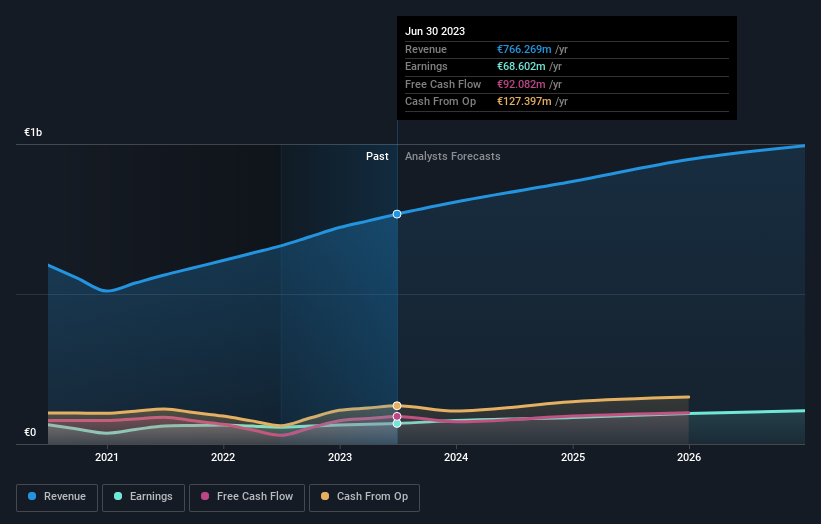Click the 2022 x-axis label
The image size is (821, 524).
click(223, 457)
